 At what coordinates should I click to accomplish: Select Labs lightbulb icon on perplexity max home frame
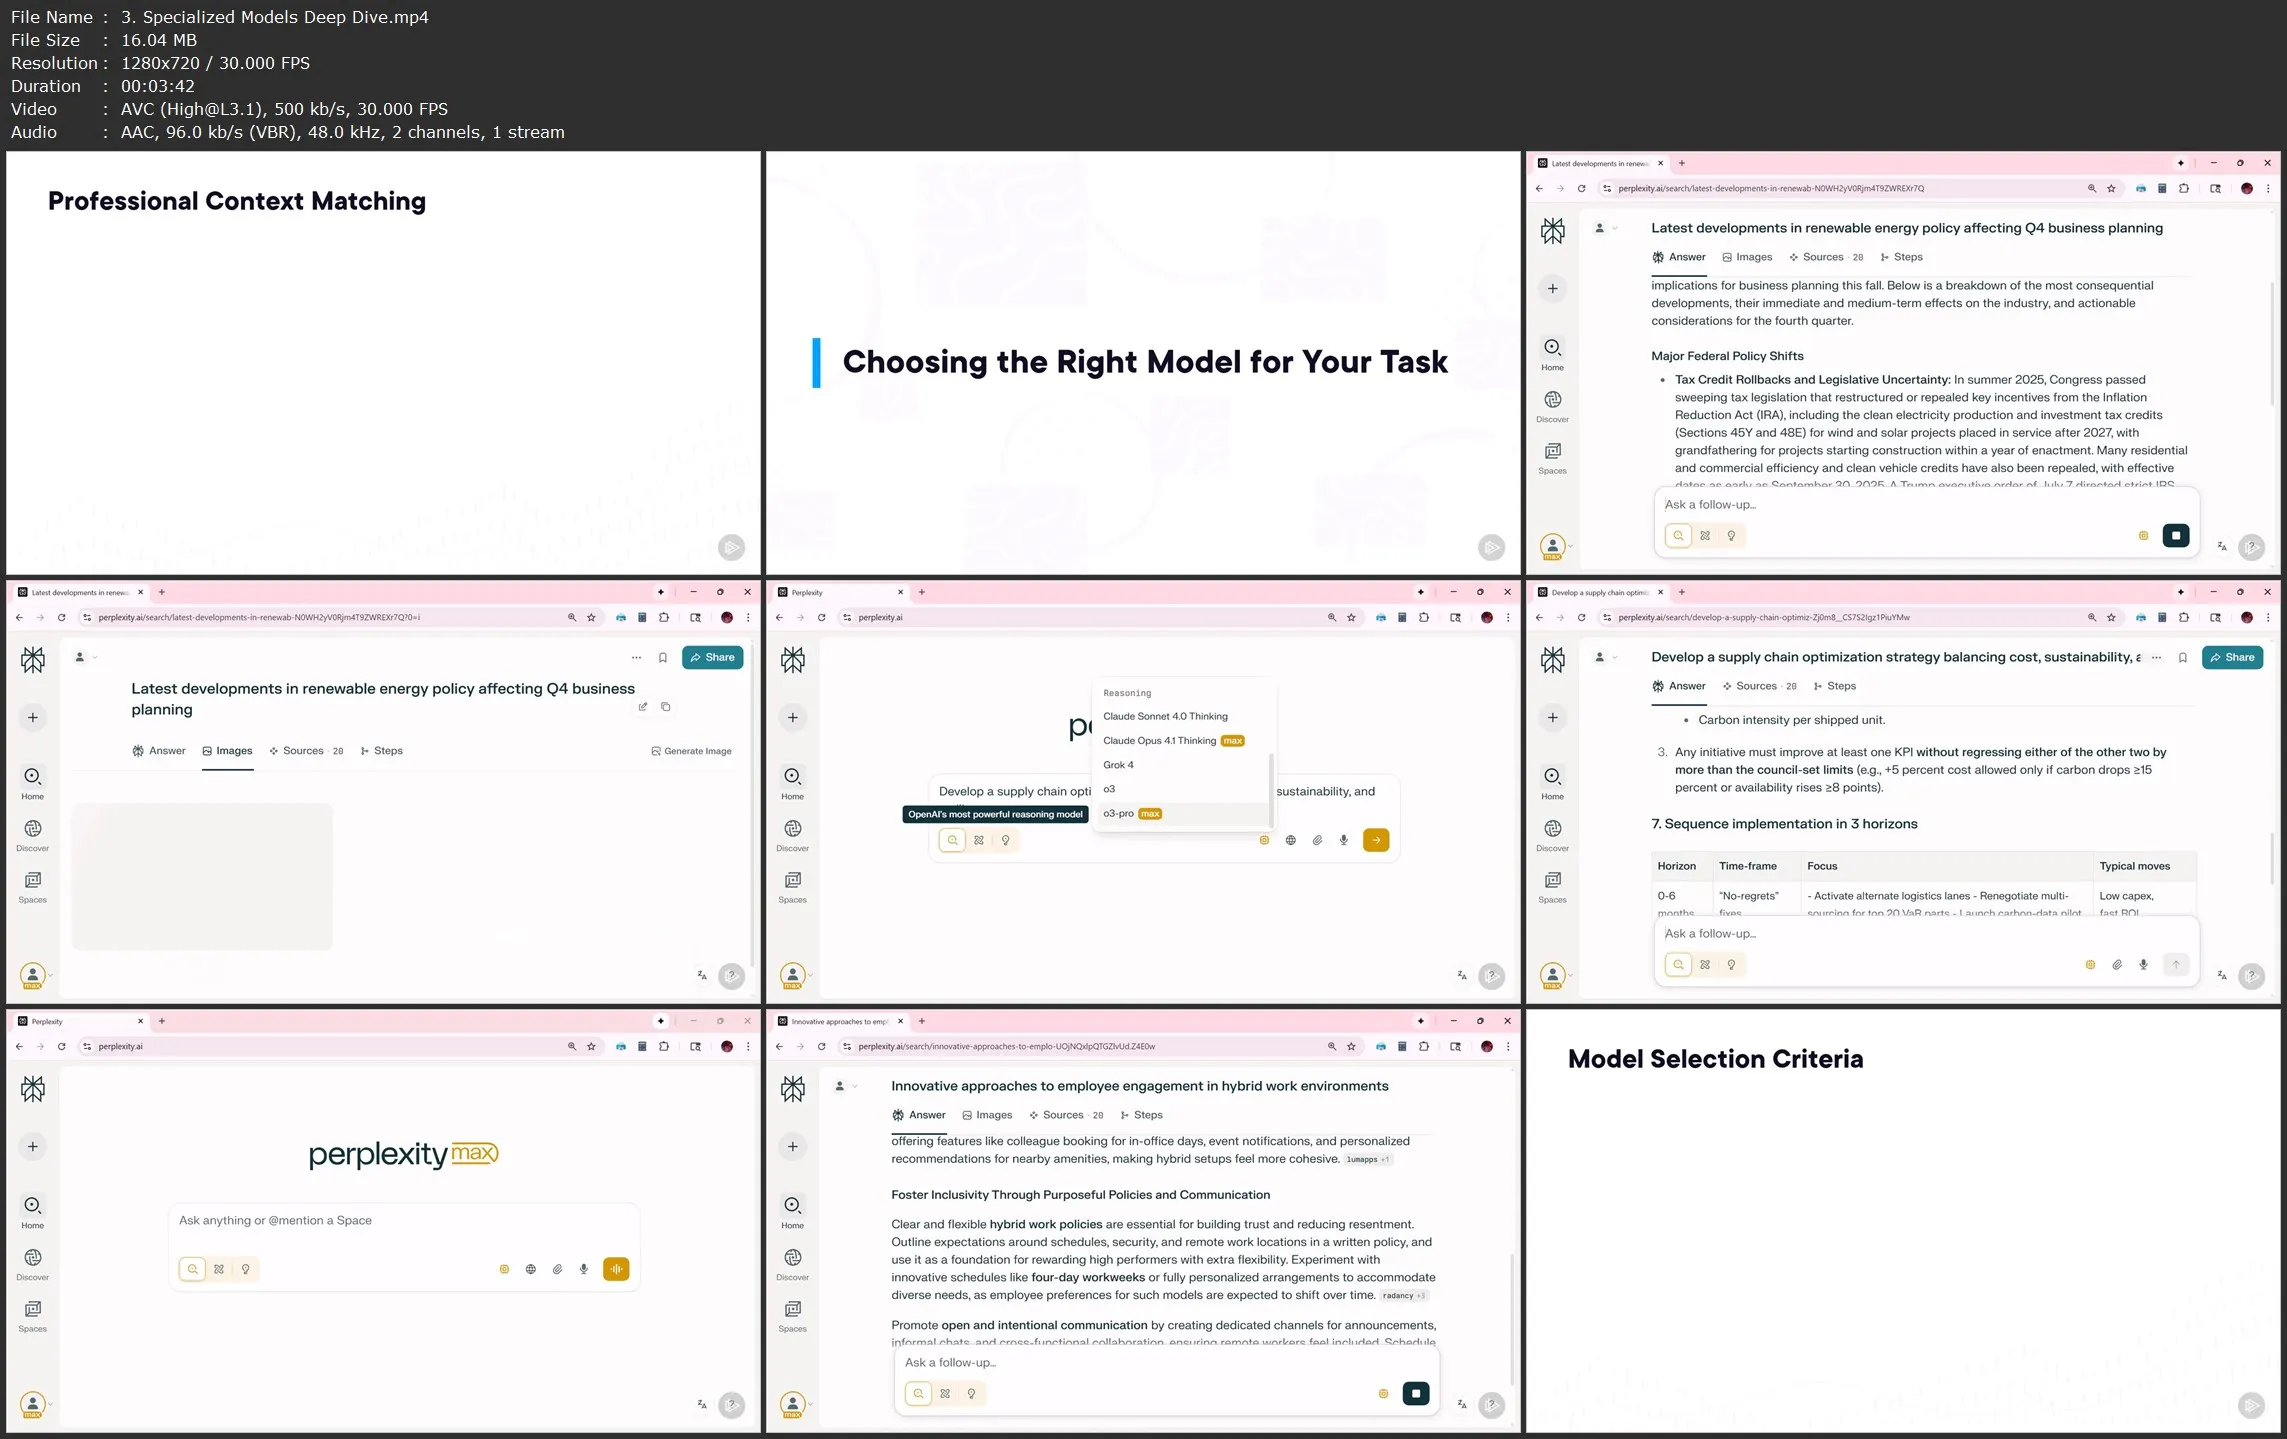[245, 1270]
